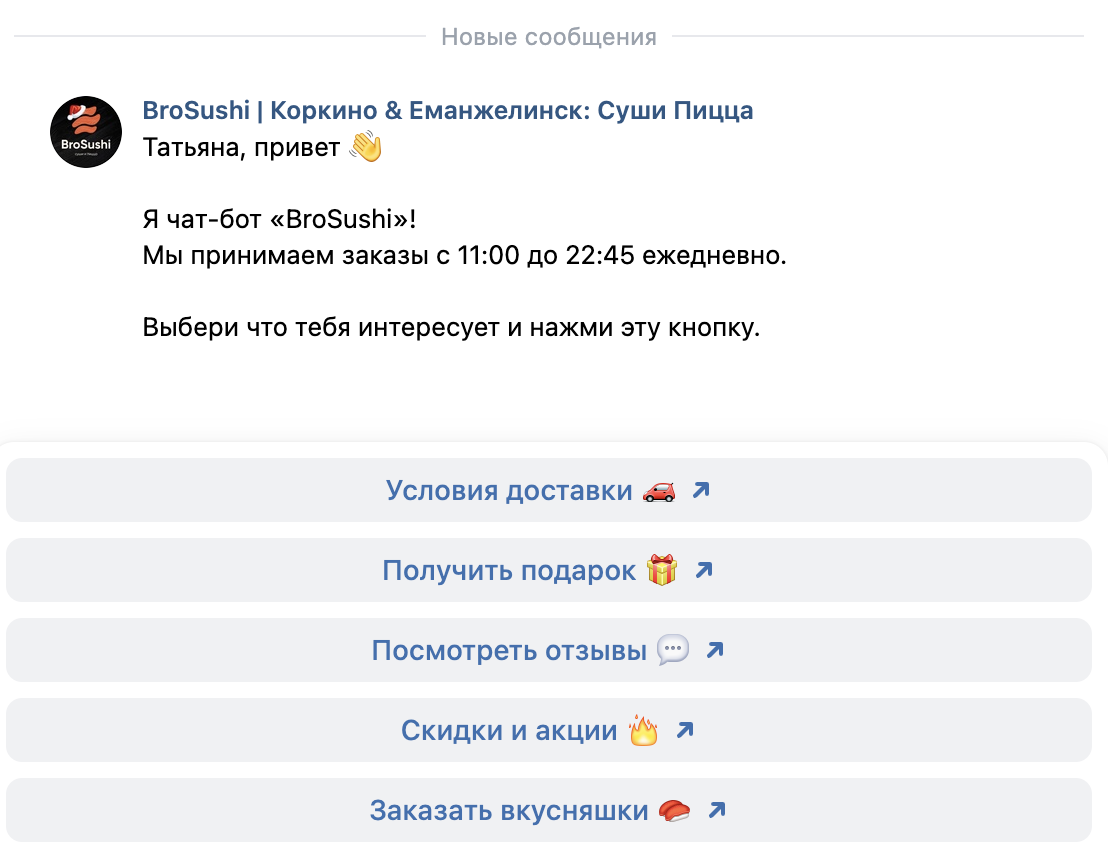Click the red car emoji icon

click(x=659, y=491)
